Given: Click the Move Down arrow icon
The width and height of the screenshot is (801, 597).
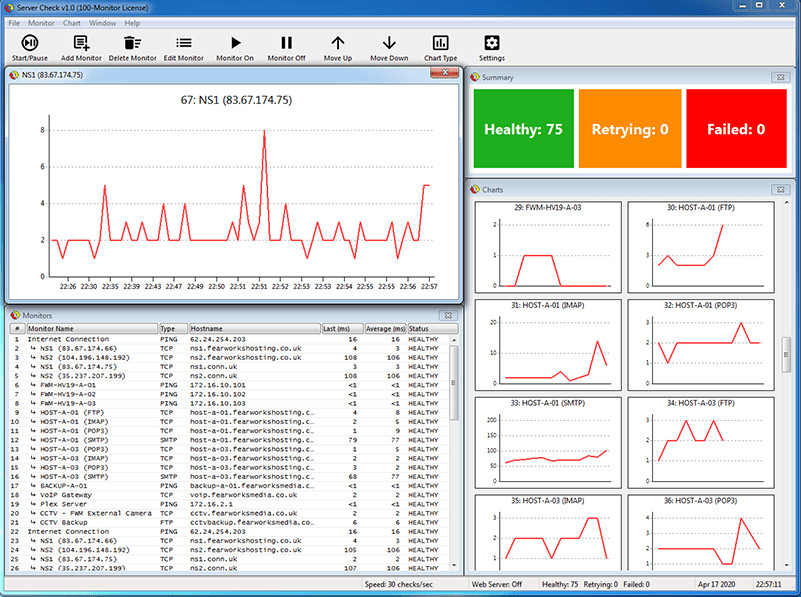Looking at the screenshot, I should (389, 43).
